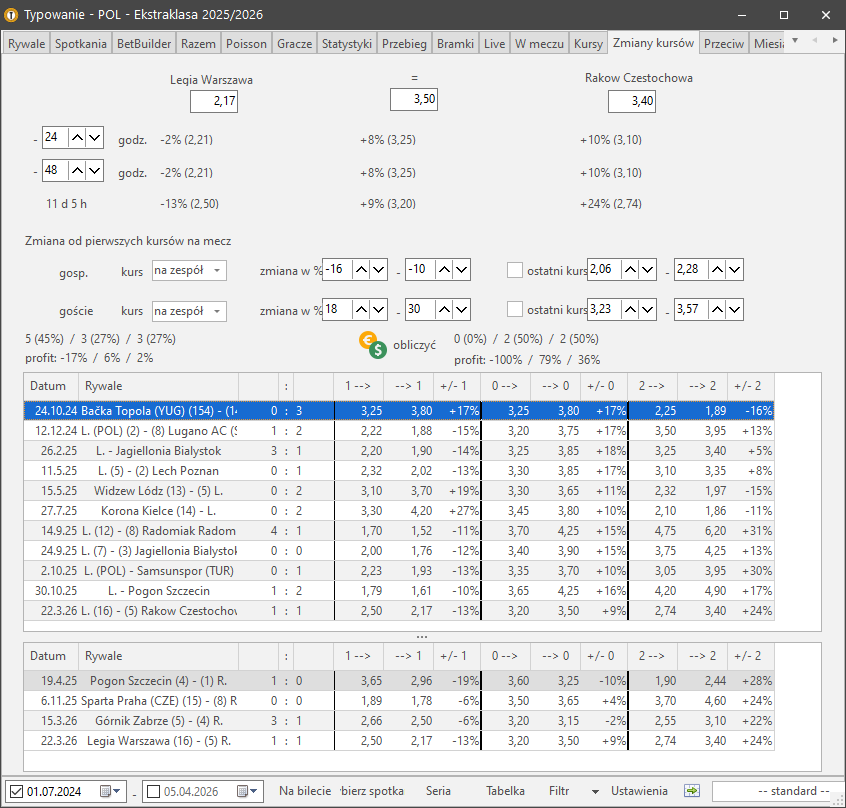Open calendar picker for end date 05.04.2026
The width and height of the screenshot is (846, 808).
point(246,792)
